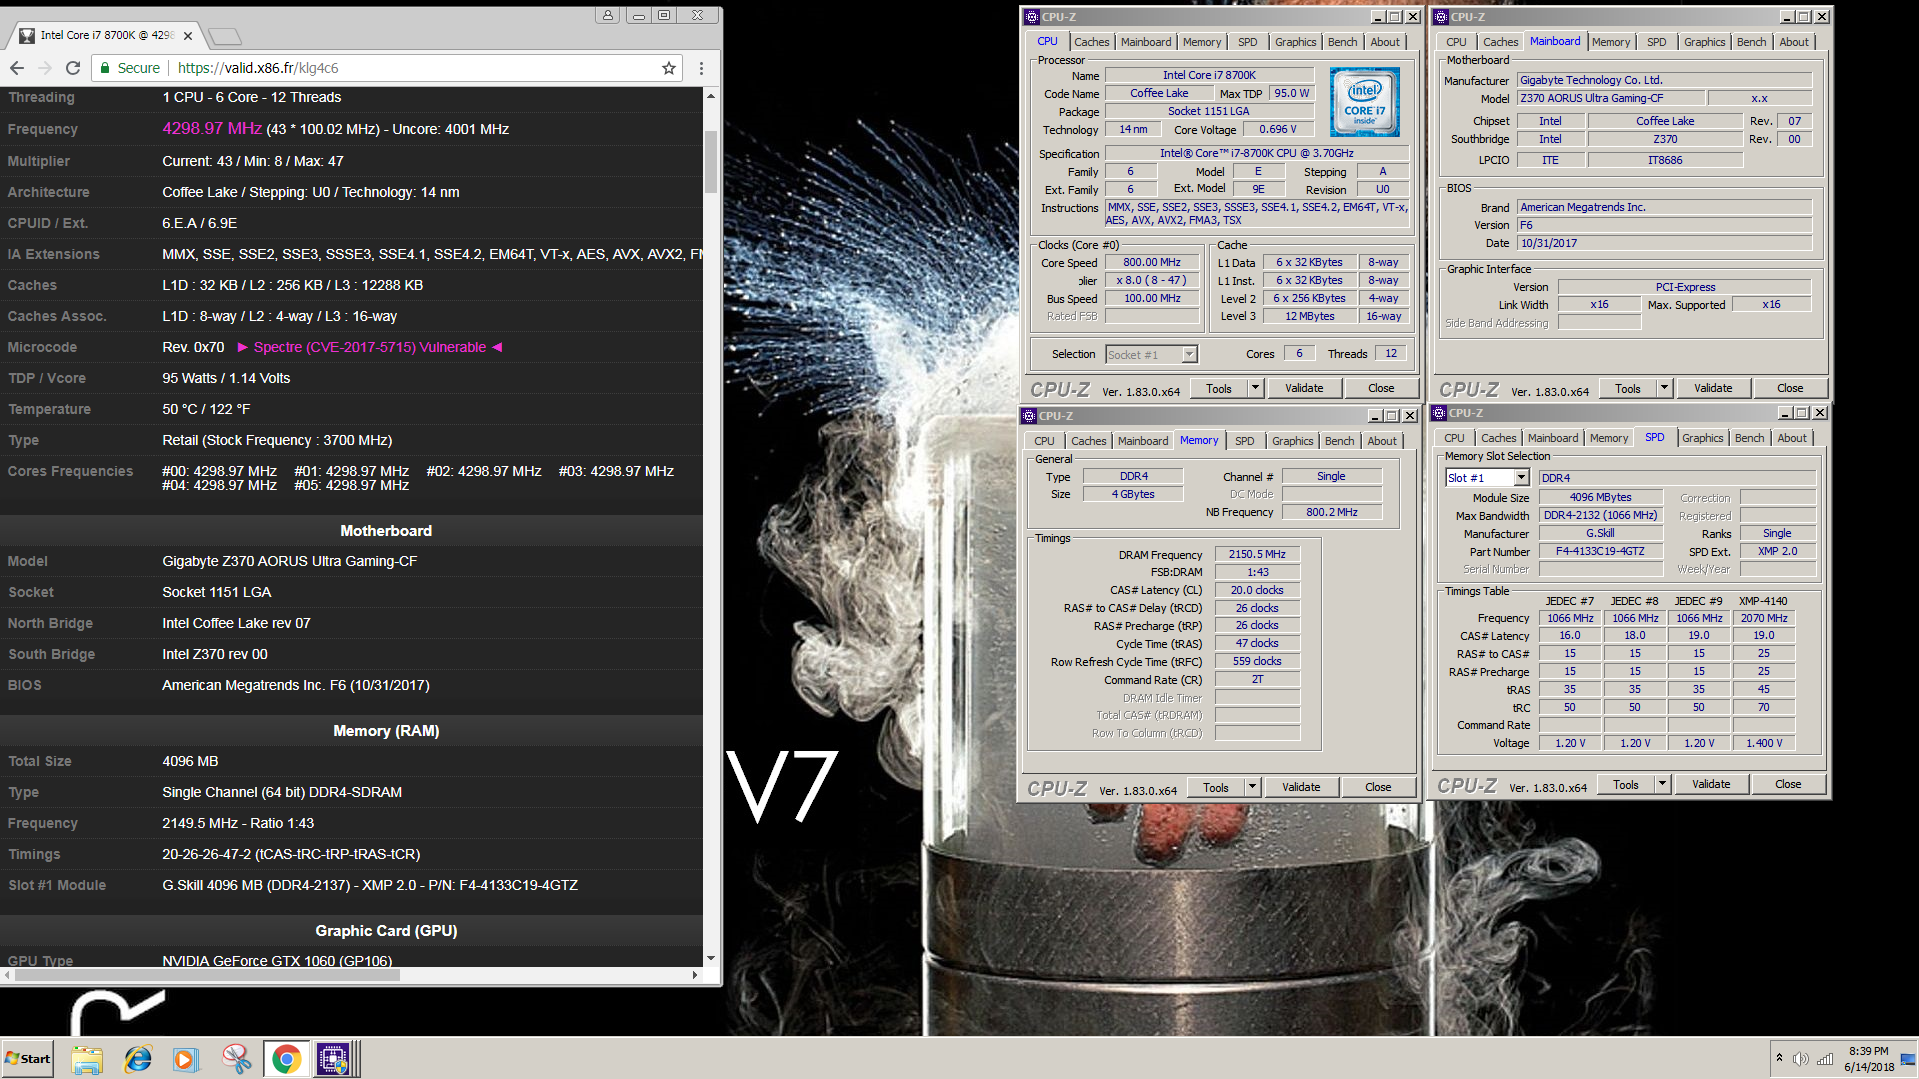Image resolution: width=1919 pixels, height=1079 pixels.
Task: Open About tab in SPD window
Action: pyautogui.click(x=1791, y=438)
